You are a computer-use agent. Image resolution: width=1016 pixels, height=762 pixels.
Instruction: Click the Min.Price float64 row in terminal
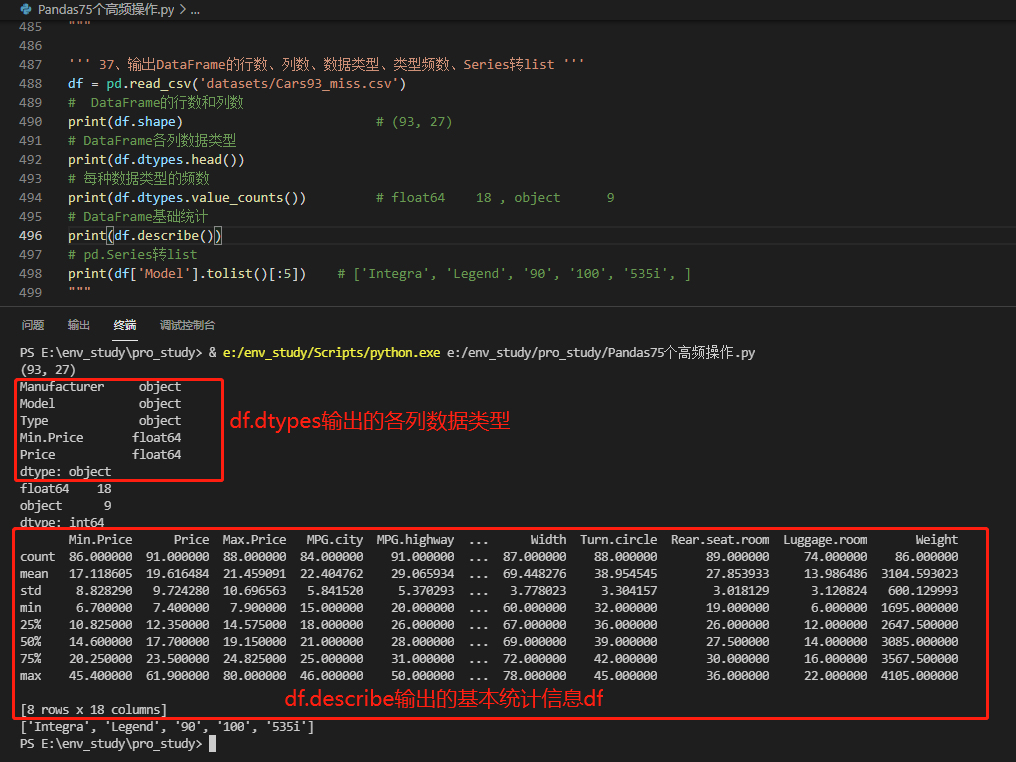[x=100, y=438]
